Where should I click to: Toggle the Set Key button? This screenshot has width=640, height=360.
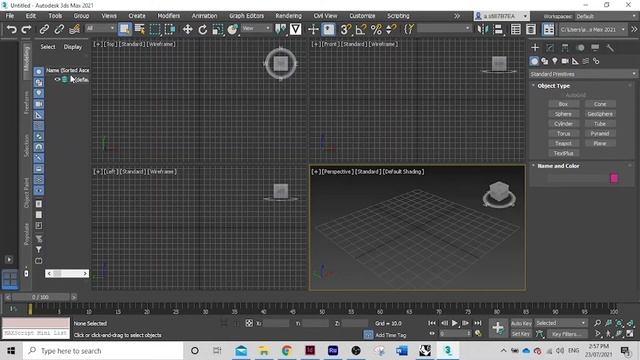point(521,334)
